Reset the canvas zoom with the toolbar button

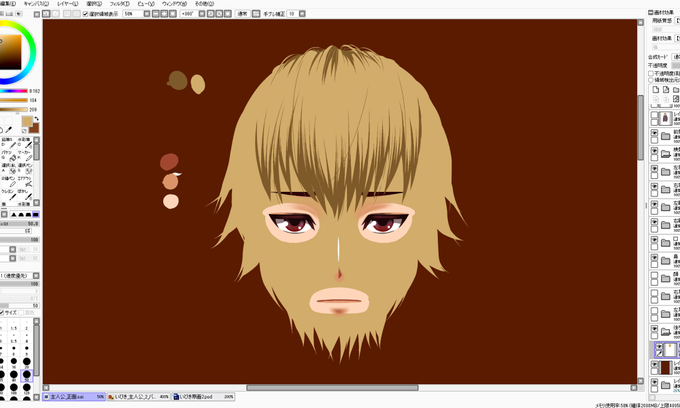173,14
